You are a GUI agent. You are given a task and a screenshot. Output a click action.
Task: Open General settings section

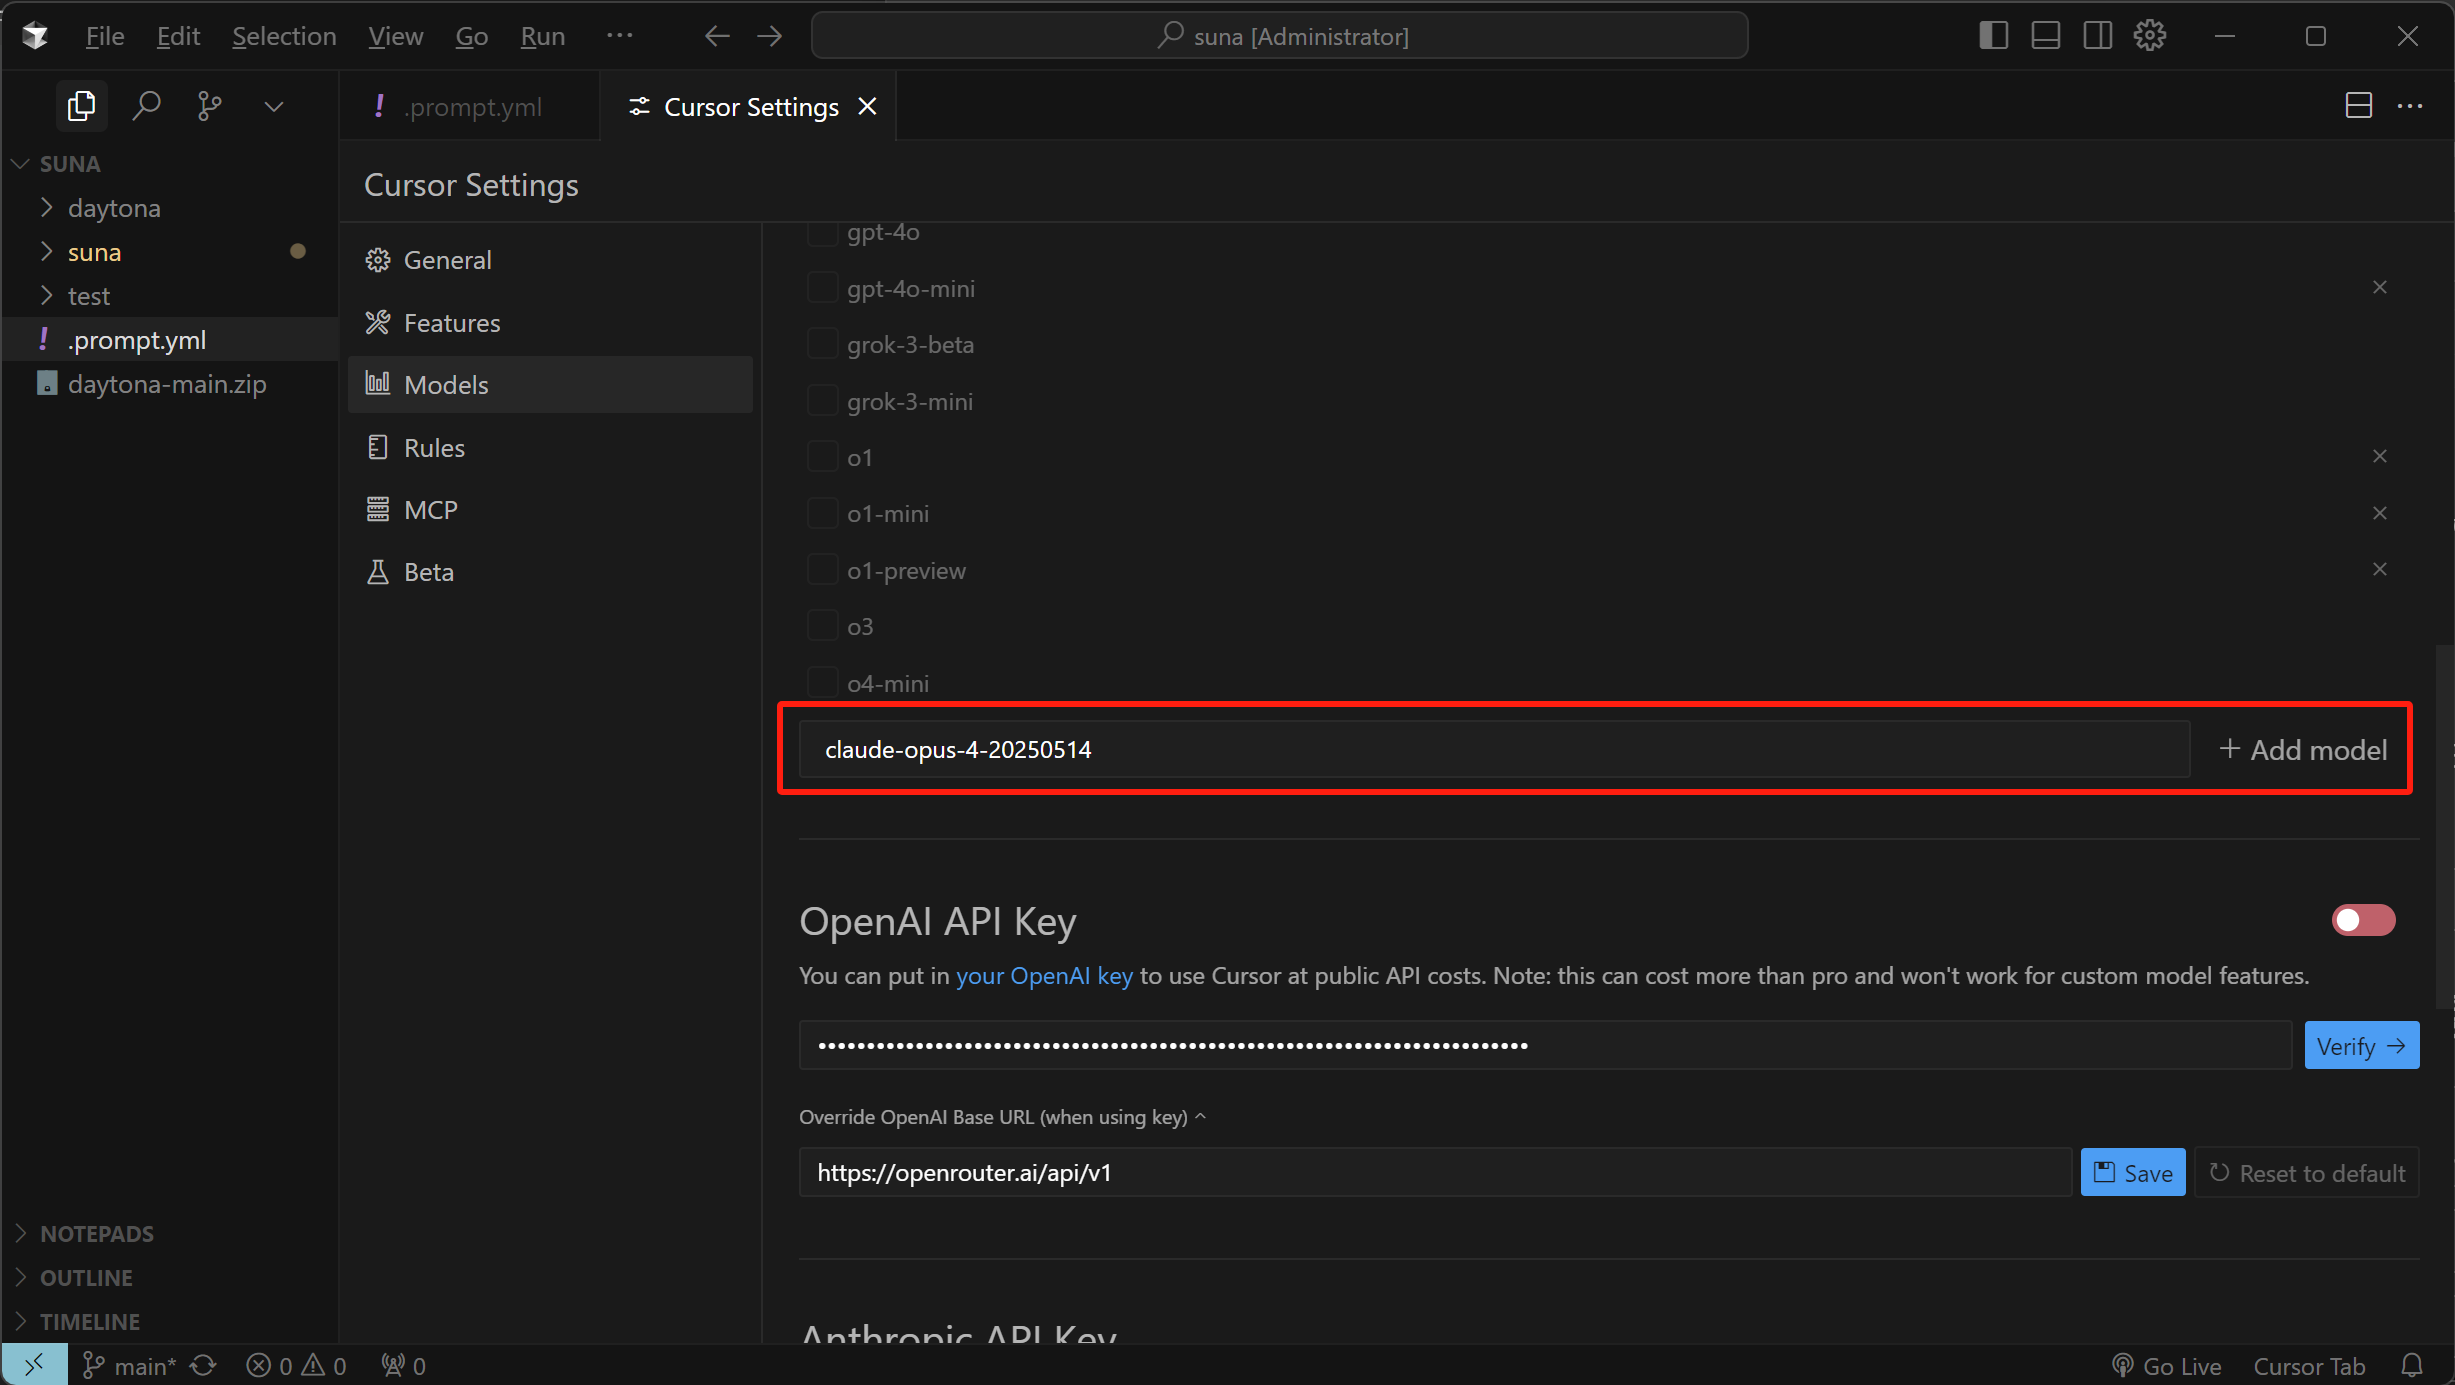[x=550, y=260]
